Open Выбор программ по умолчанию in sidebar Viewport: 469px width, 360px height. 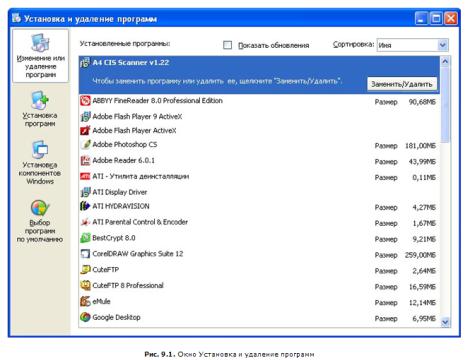tap(40, 221)
